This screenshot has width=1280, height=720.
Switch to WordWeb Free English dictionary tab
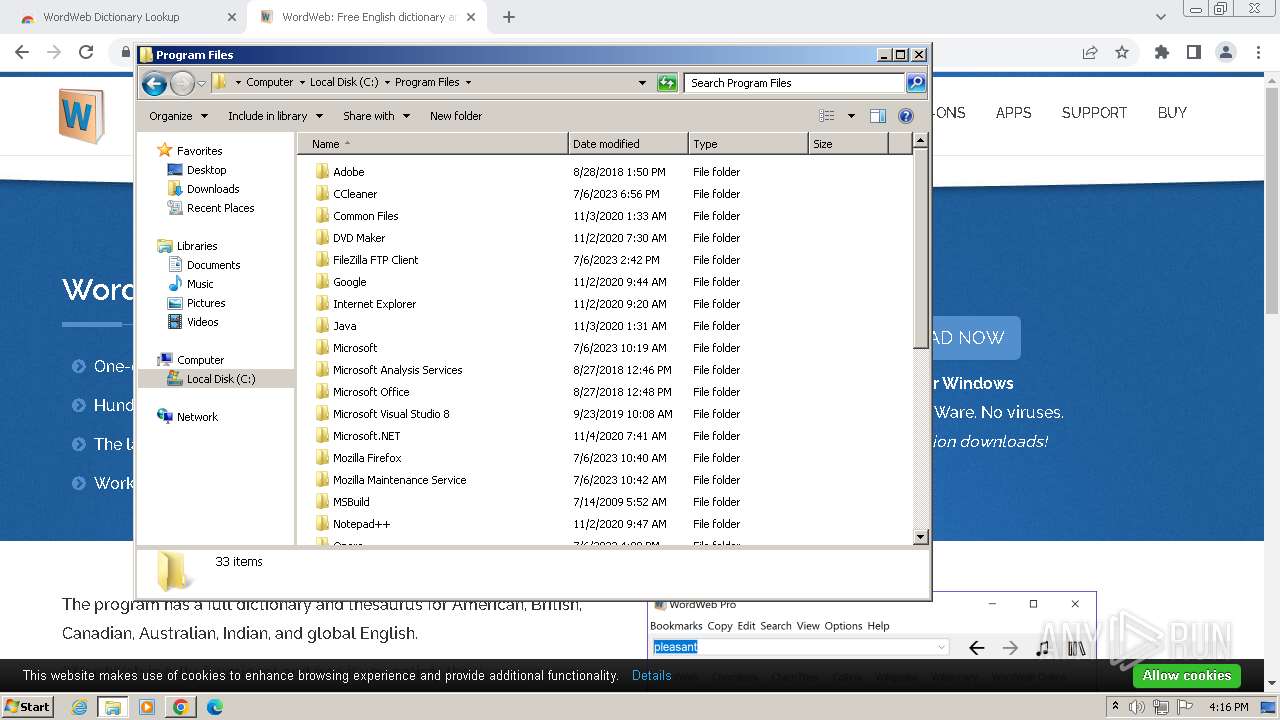pyautogui.click(x=365, y=17)
